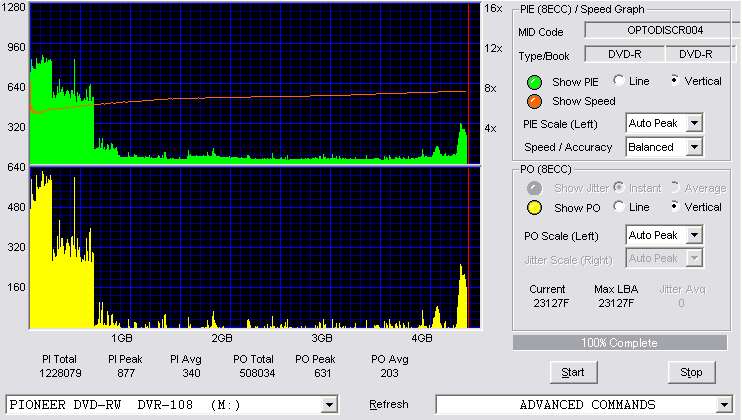Click the PI Total value 1228079

(x=61, y=373)
